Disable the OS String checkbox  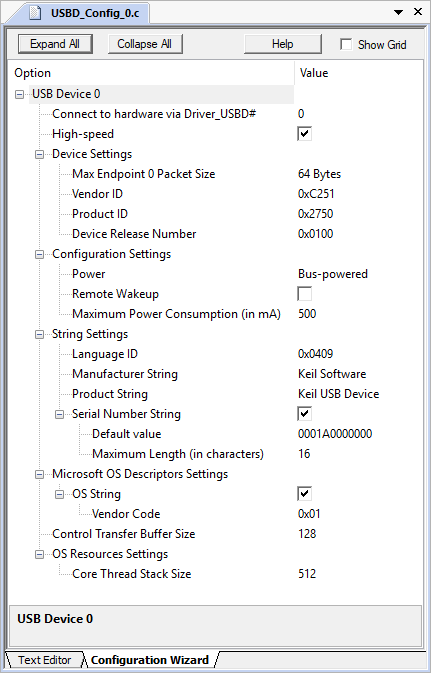pos(304,494)
